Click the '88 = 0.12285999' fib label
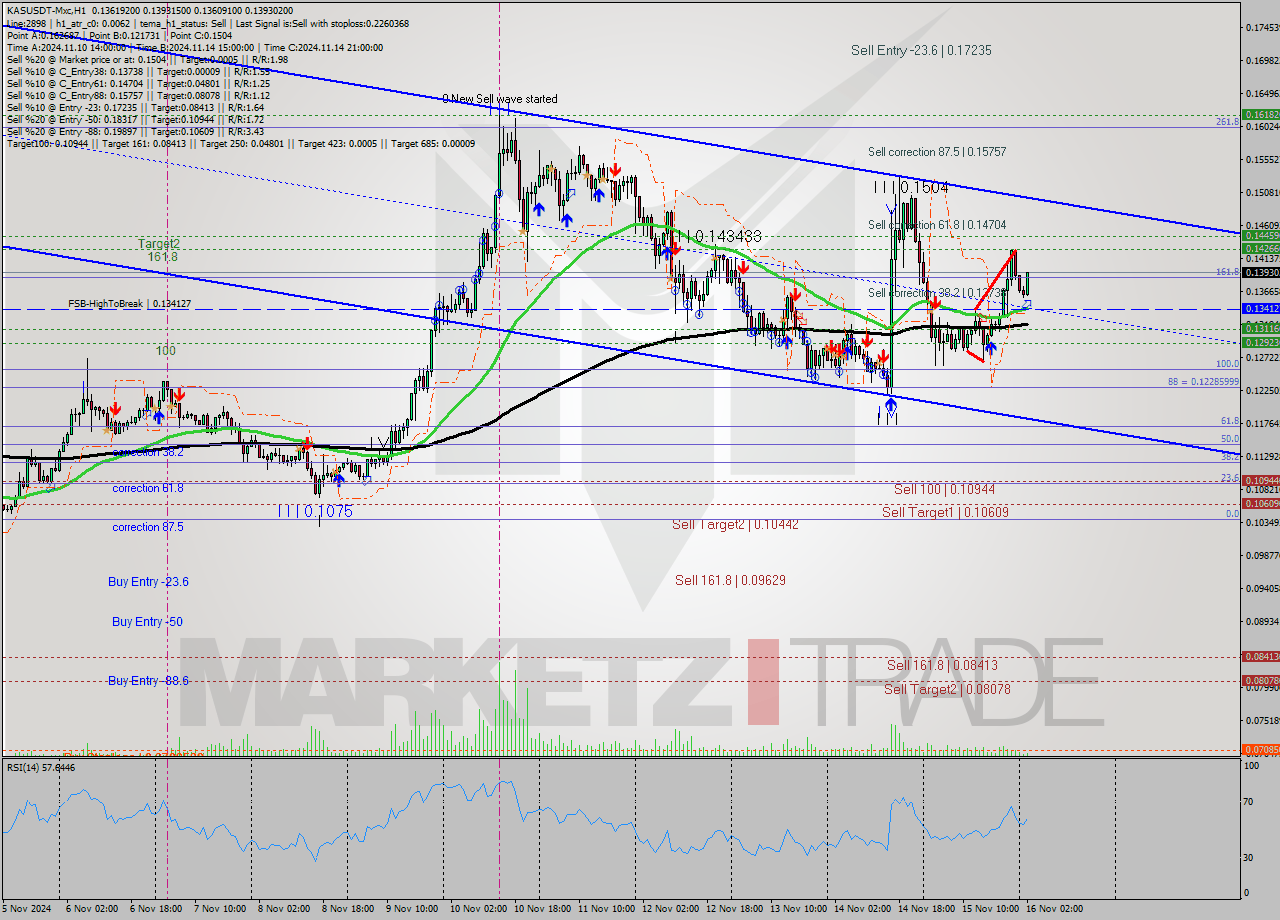 pos(1203,382)
